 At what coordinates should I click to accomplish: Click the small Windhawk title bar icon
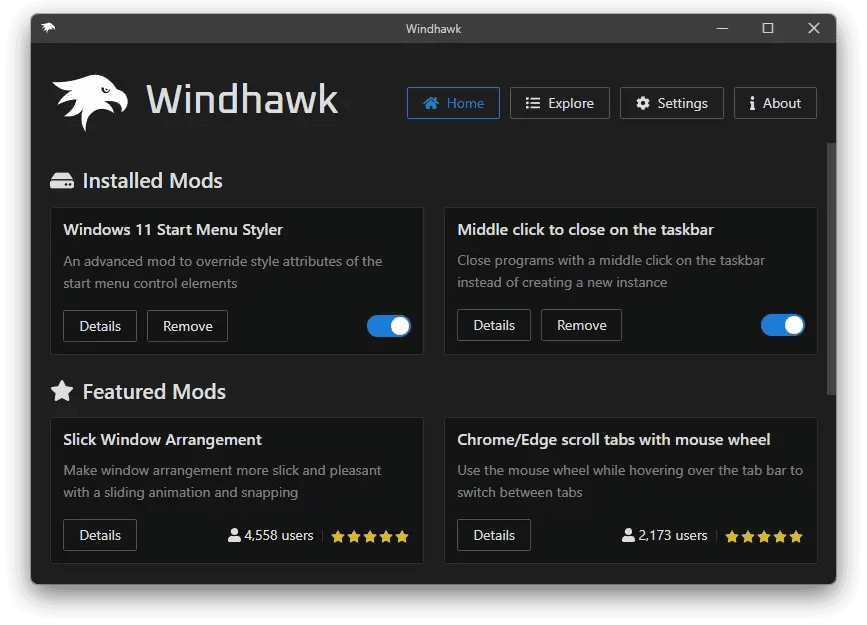[48, 28]
